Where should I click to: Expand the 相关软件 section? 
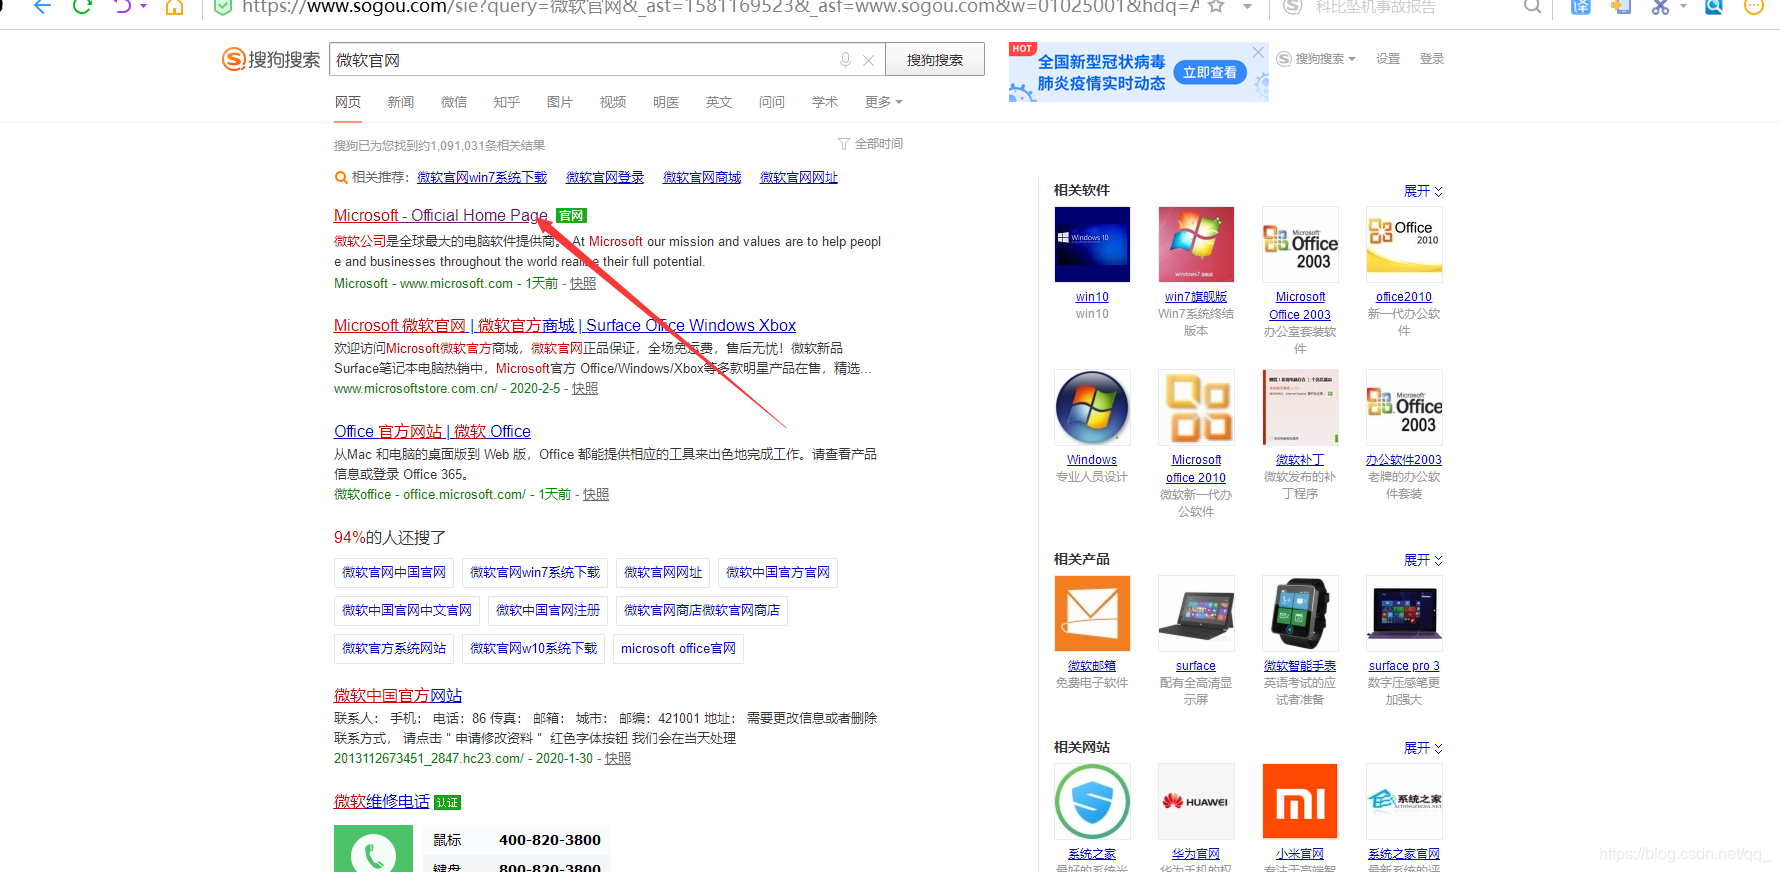1423,190
